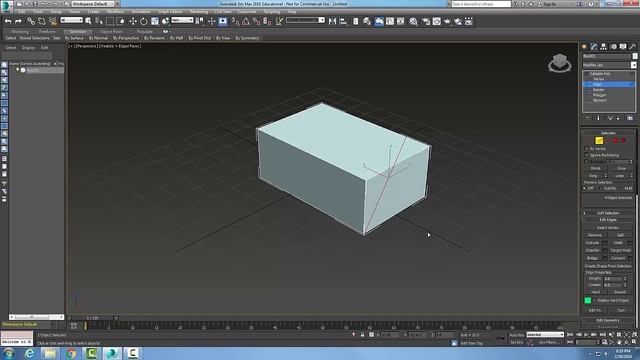This screenshot has height=360, width=640.
Task: Toggle the 3D Snaps icon
Action: pos(236,21)
